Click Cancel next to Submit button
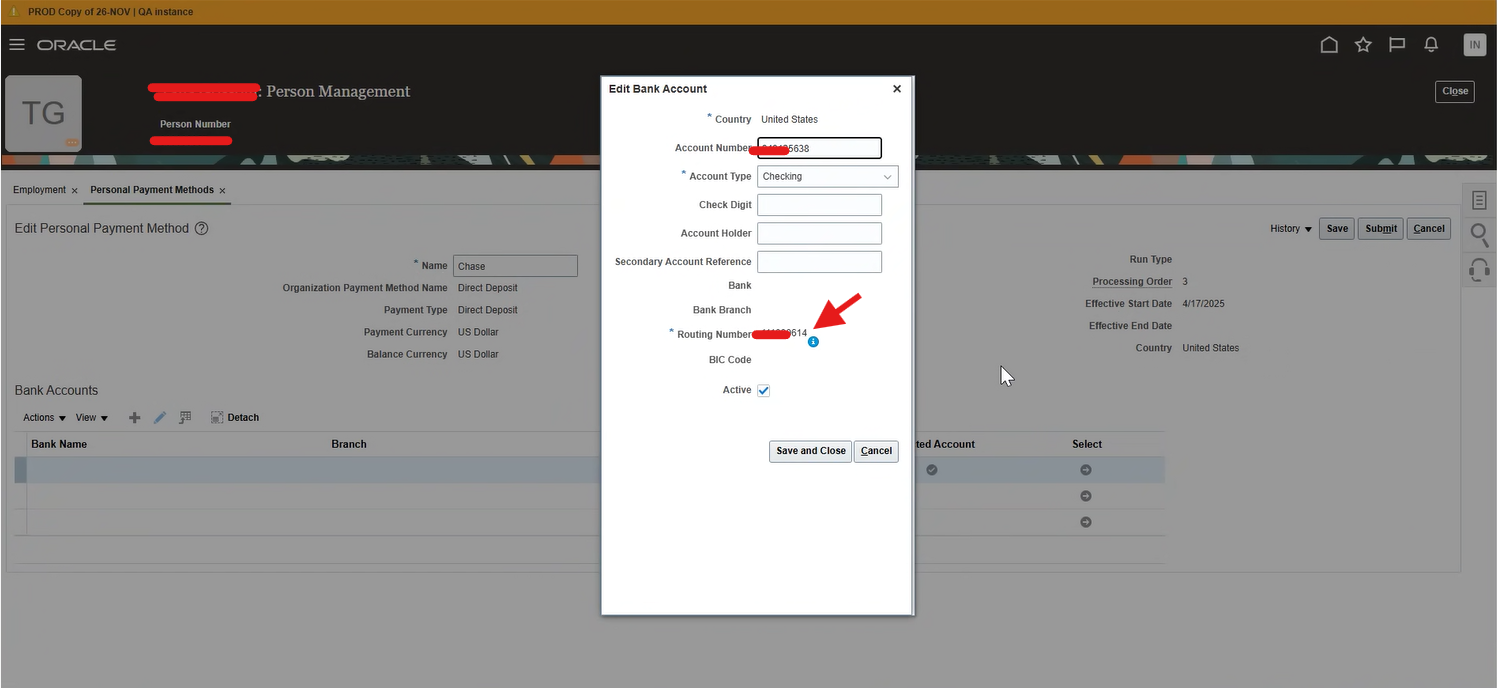Image resolution: width=1498 pixels, height=688 pixels. click(1429, 228)
